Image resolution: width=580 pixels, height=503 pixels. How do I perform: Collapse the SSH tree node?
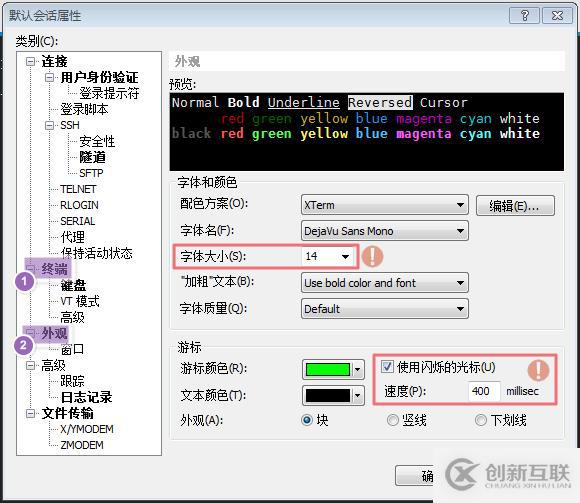click(x=49, y=125)
